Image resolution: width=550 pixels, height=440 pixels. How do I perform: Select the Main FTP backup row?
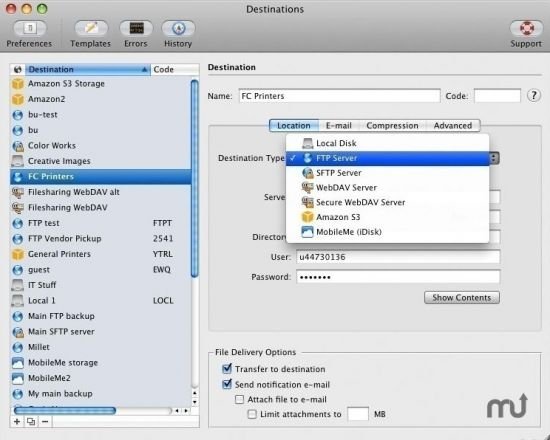pos(101,316)
